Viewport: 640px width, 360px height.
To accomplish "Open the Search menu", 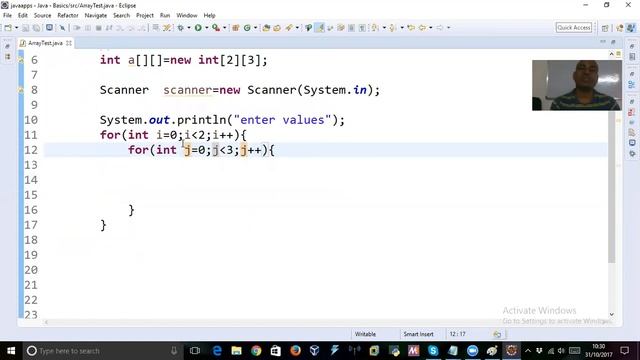I will click(x=121, y=16).
